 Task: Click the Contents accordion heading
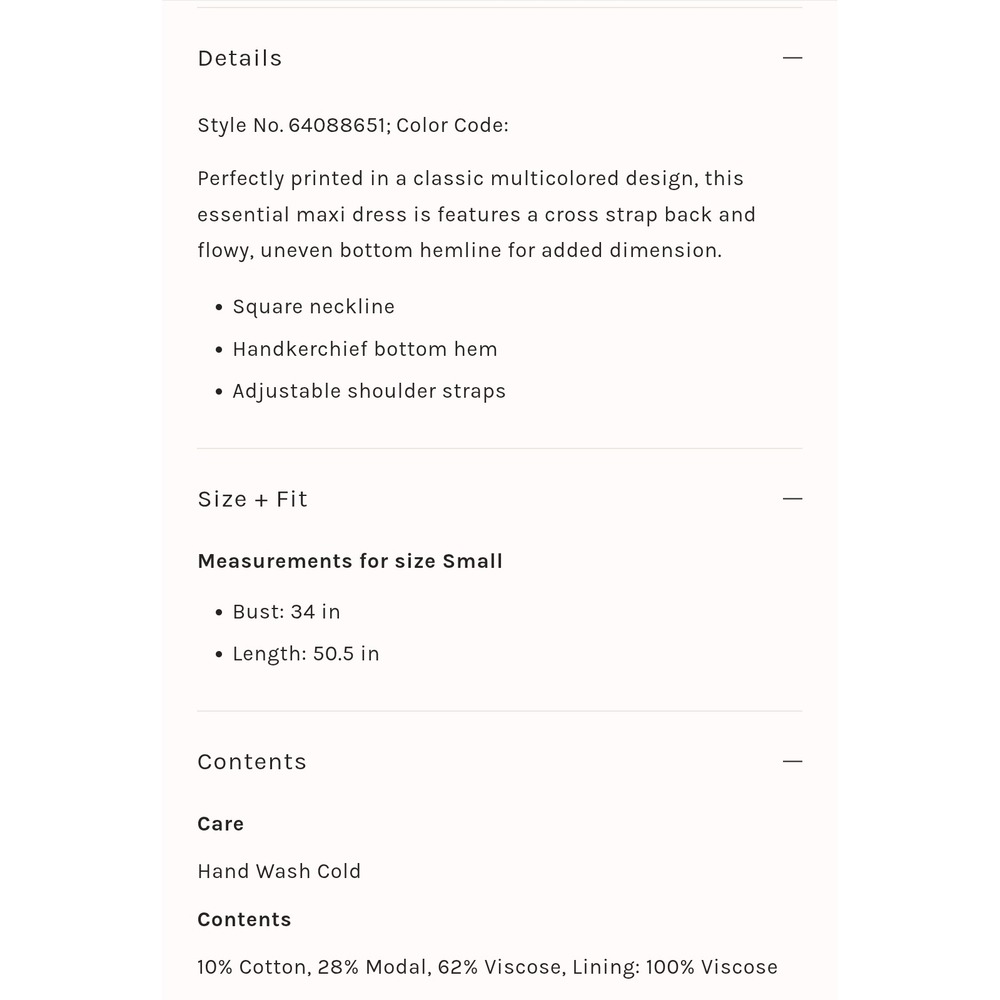tap(252, 761)
